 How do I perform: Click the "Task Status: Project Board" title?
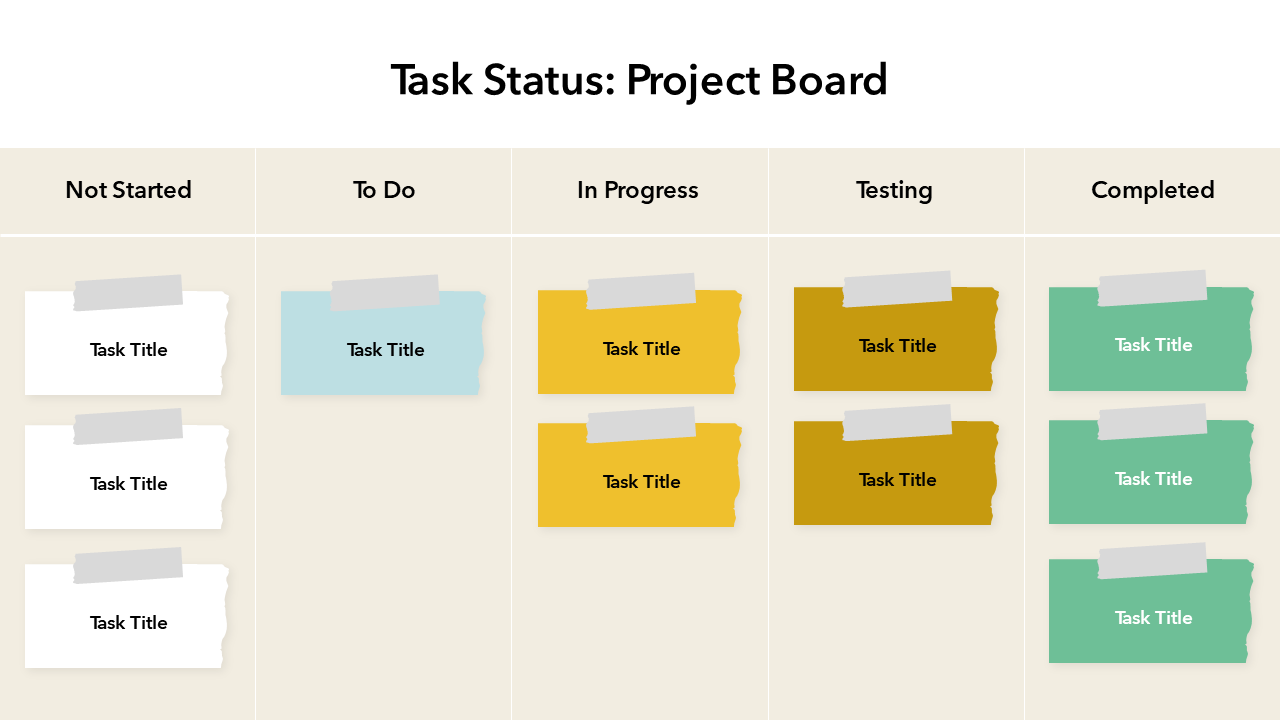pyautogui.click(x=639, y=80)
